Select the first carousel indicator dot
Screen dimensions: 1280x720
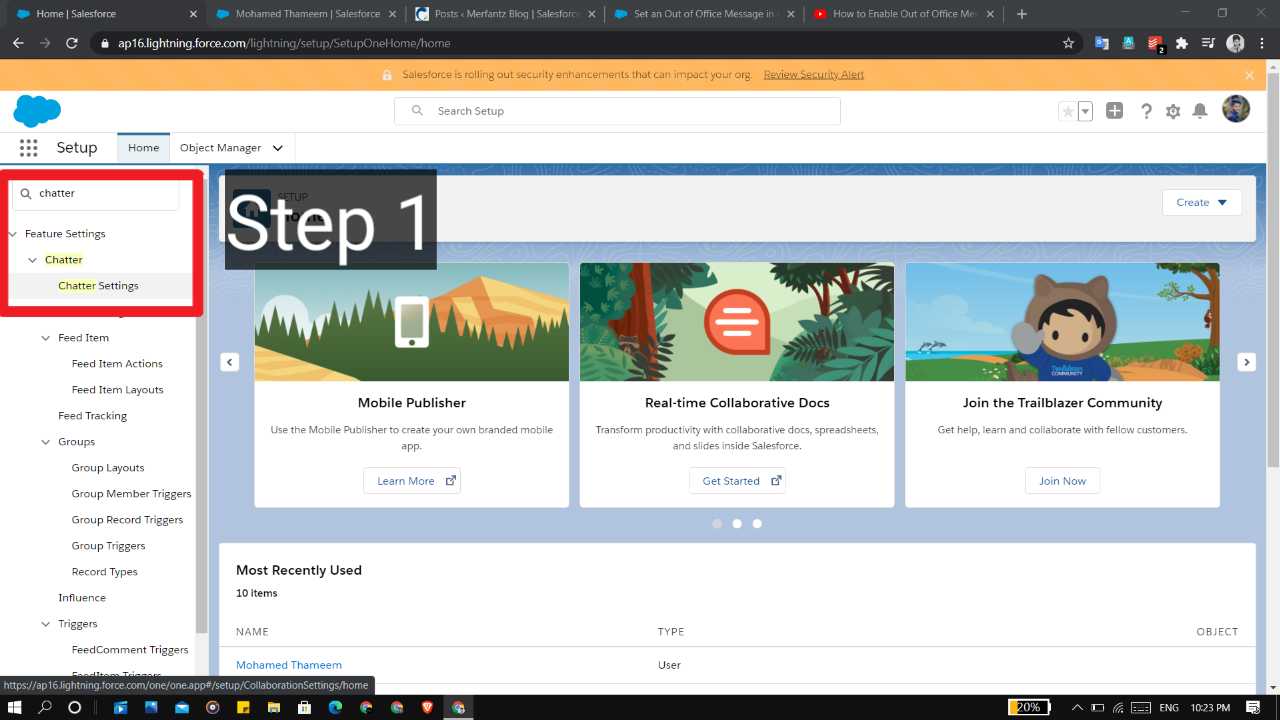(x=717, y=523)
